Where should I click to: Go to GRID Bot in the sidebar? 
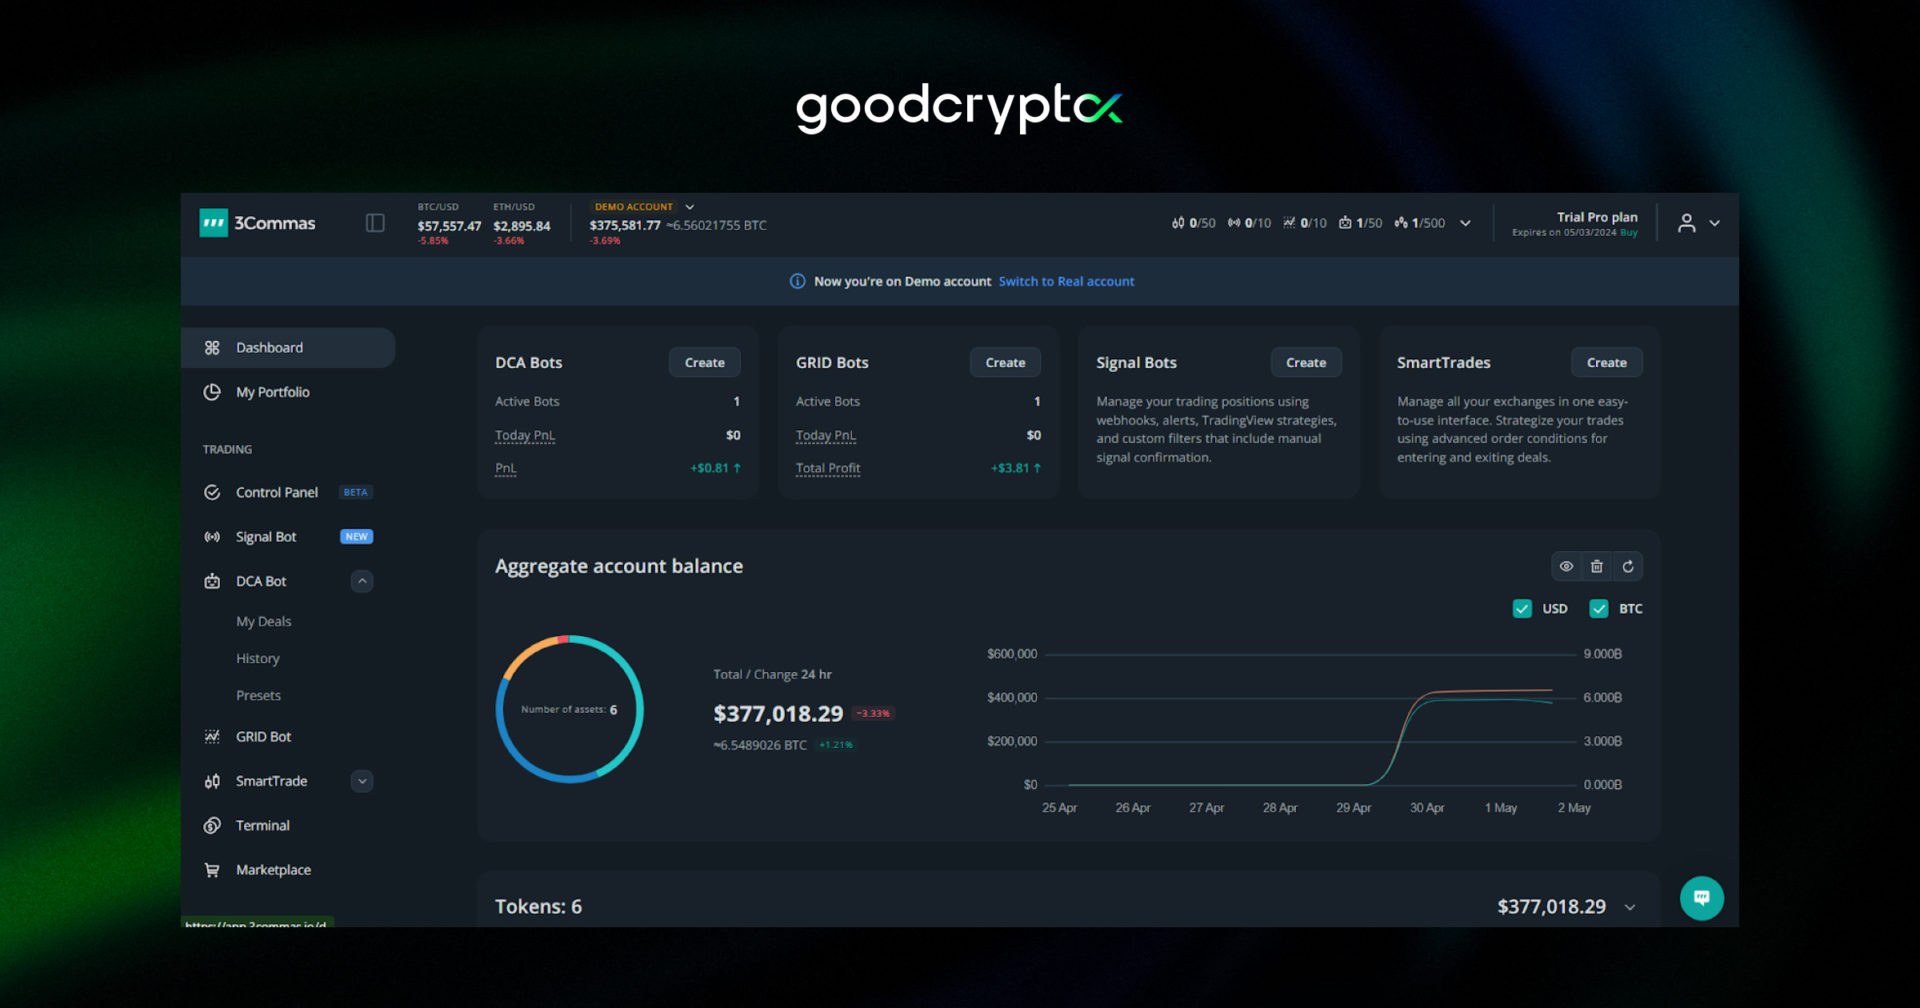[x=263, y=737]
